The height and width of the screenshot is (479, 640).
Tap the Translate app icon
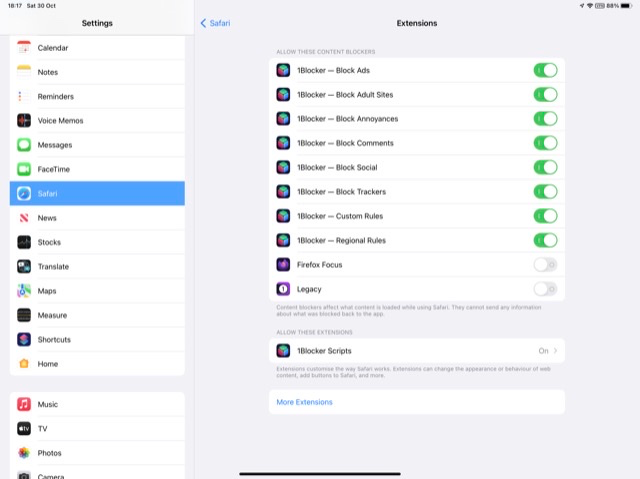pos(24,266)
